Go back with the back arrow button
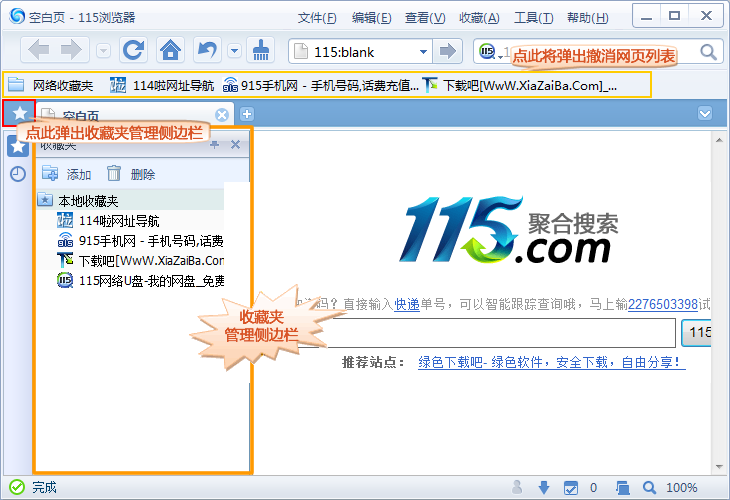 point(39,50)
